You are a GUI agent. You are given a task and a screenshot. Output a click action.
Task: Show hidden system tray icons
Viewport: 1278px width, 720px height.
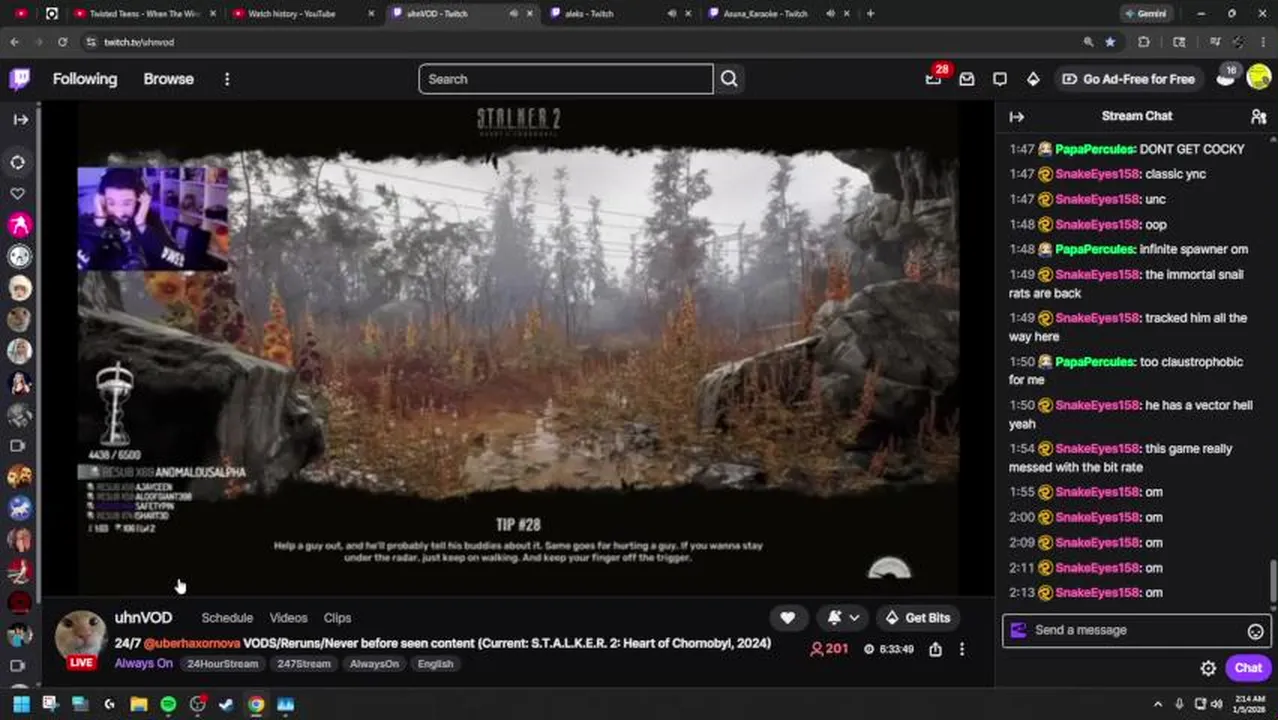1158,704
